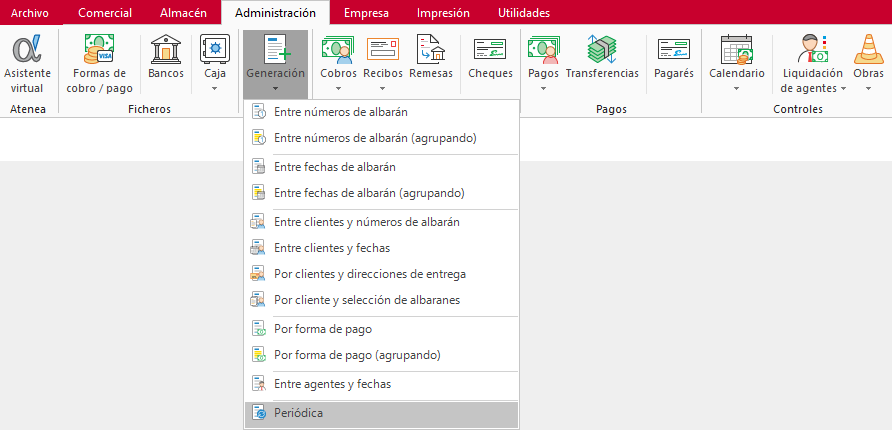Switch to the Comercial tab
Screen dimensions: 892x430
[x=105, y=13]
